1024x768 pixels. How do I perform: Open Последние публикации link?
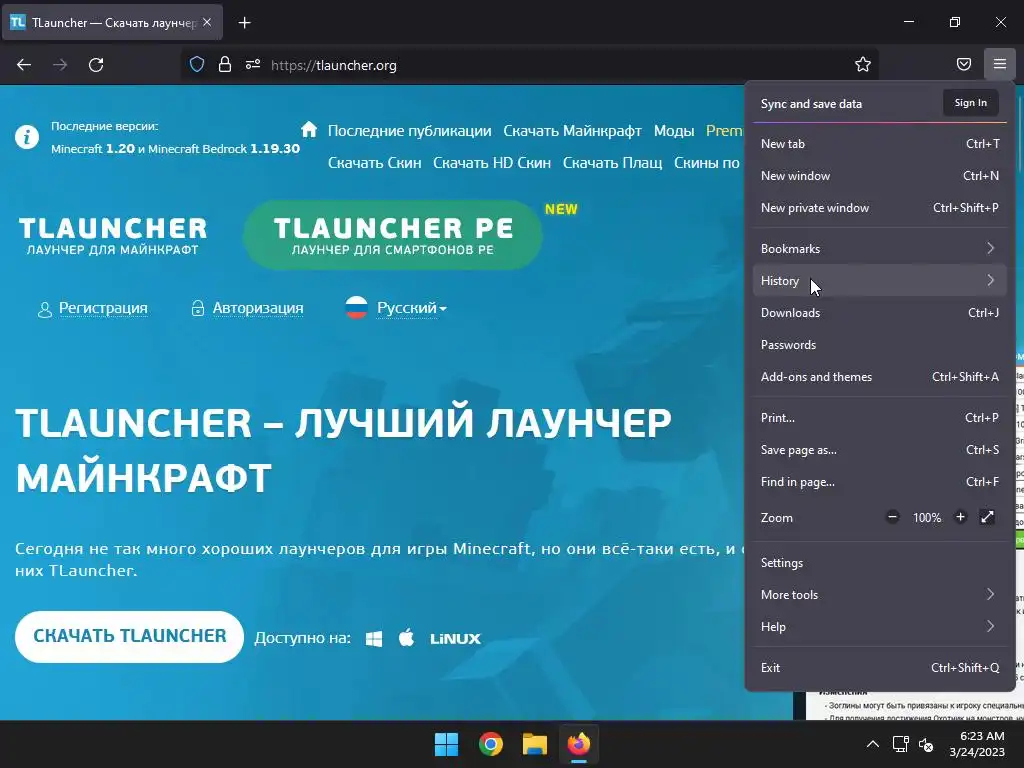409,131
